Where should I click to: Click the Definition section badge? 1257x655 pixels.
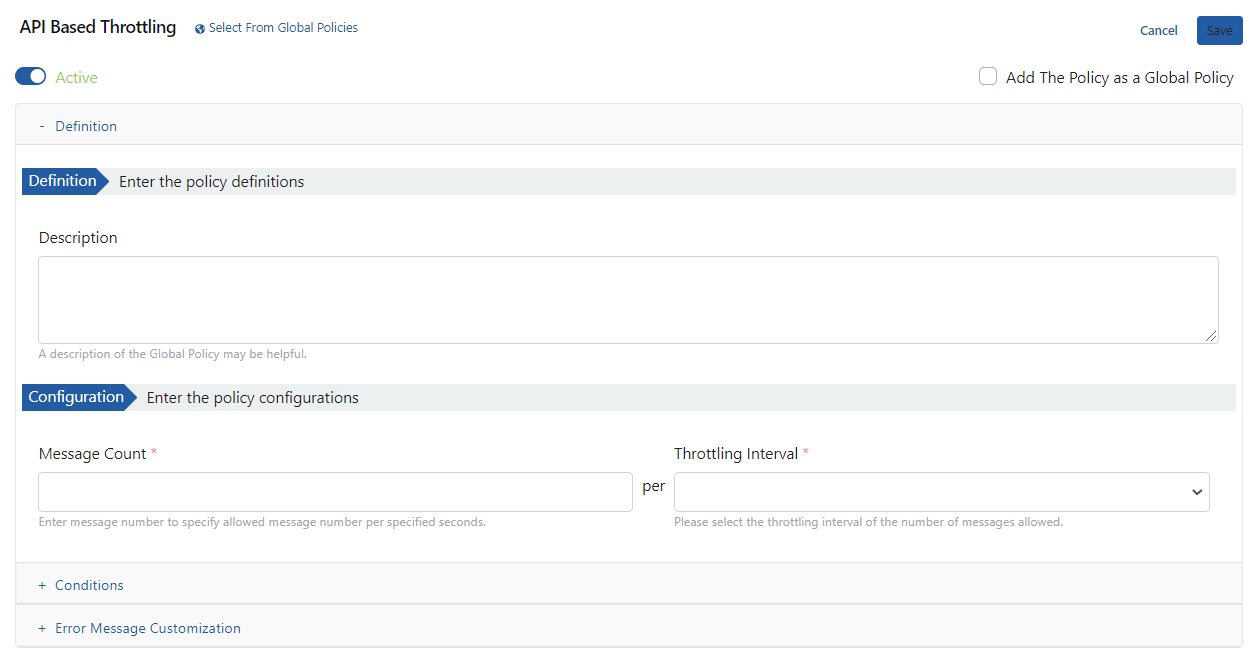63,181
